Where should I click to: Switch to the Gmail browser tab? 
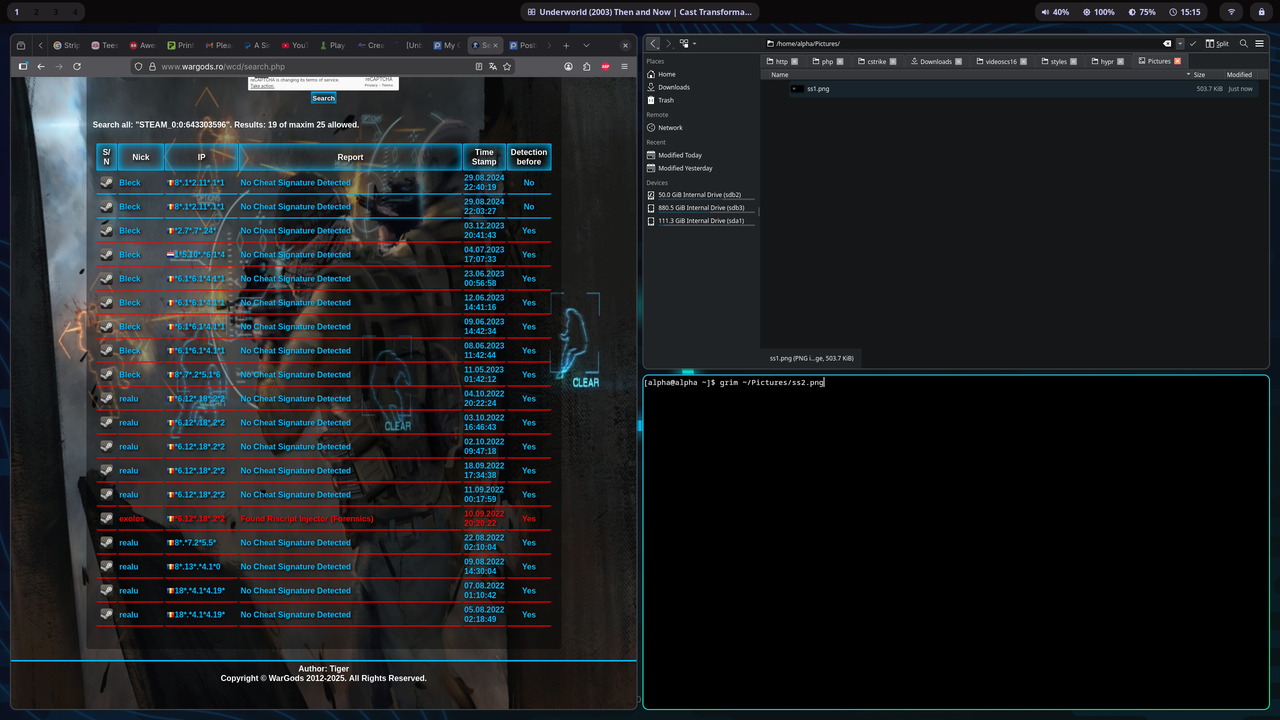coord(218,45)
